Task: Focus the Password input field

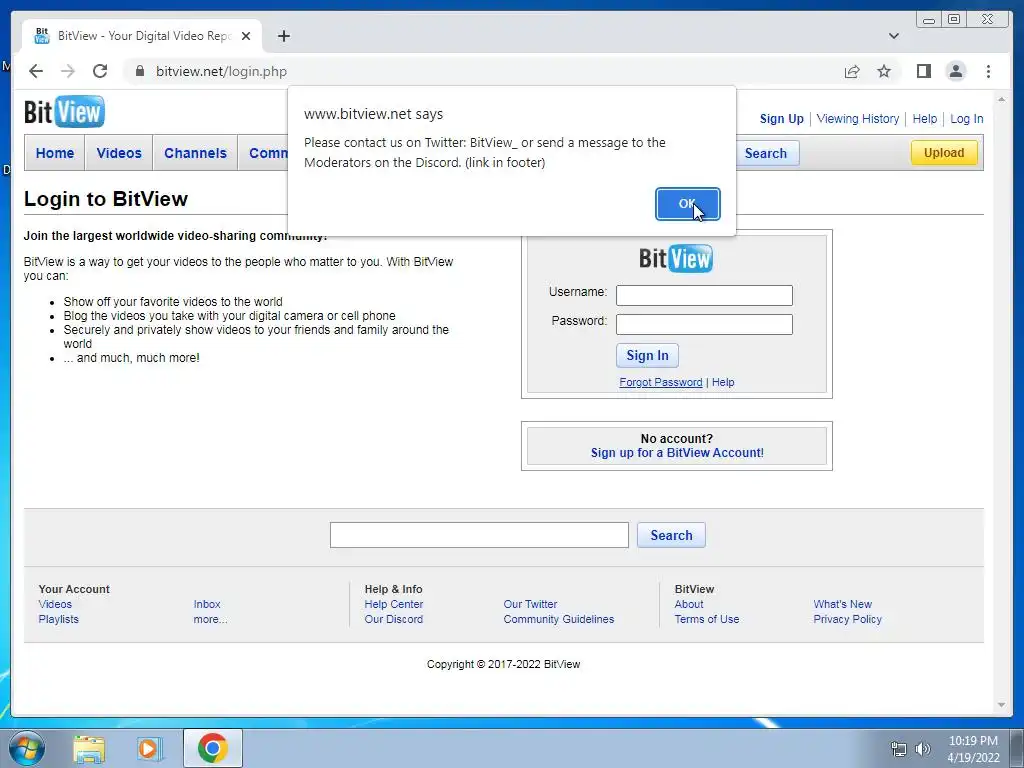Action: coord(704,325)
